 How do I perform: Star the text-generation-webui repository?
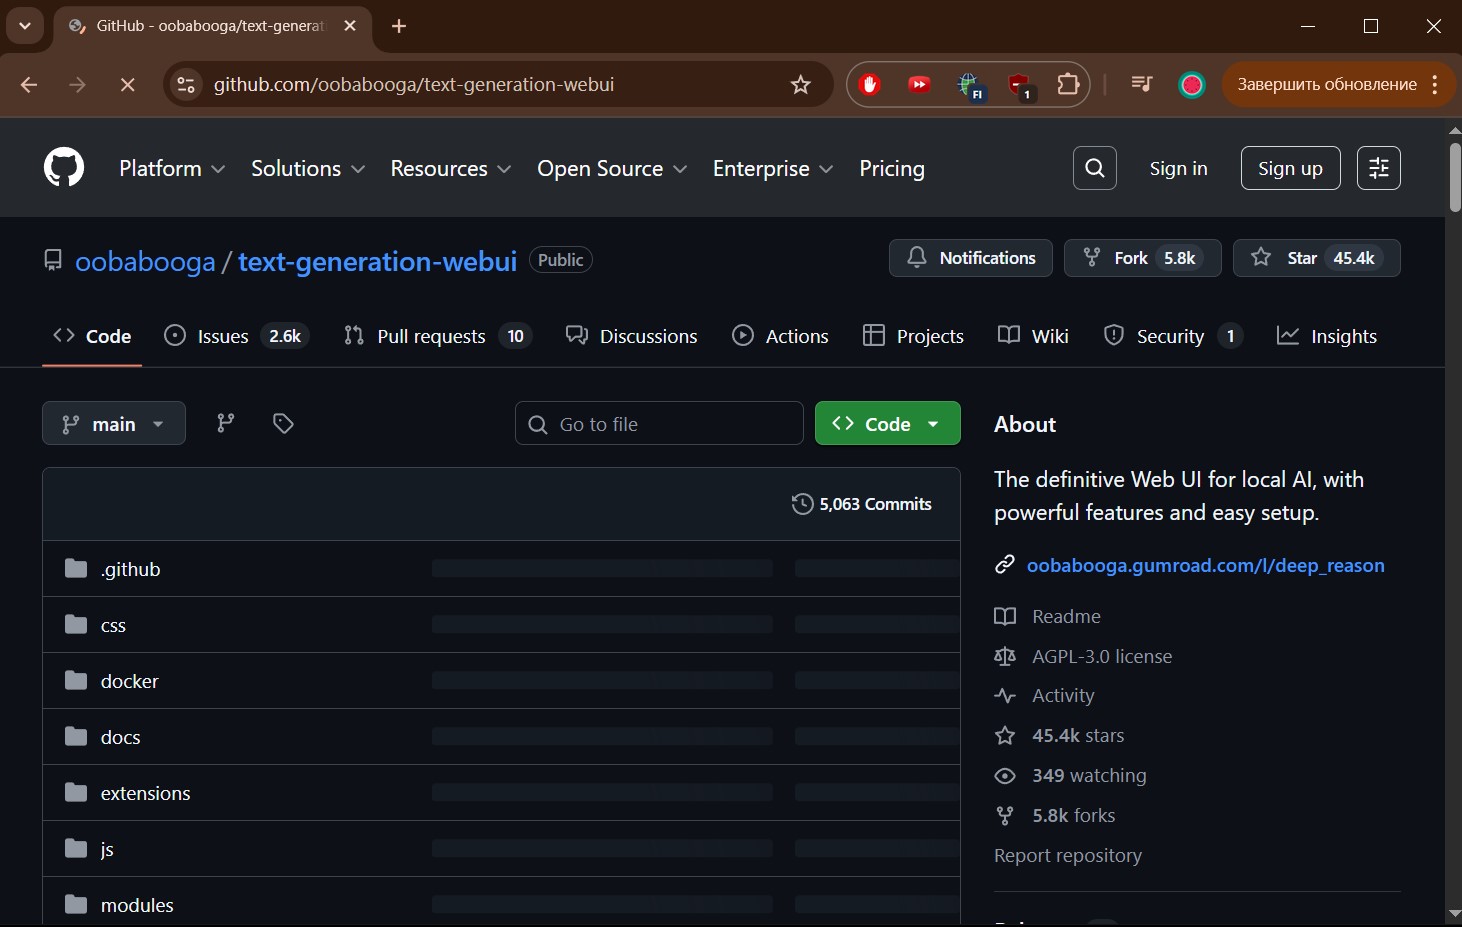(x=1316, y=258)
